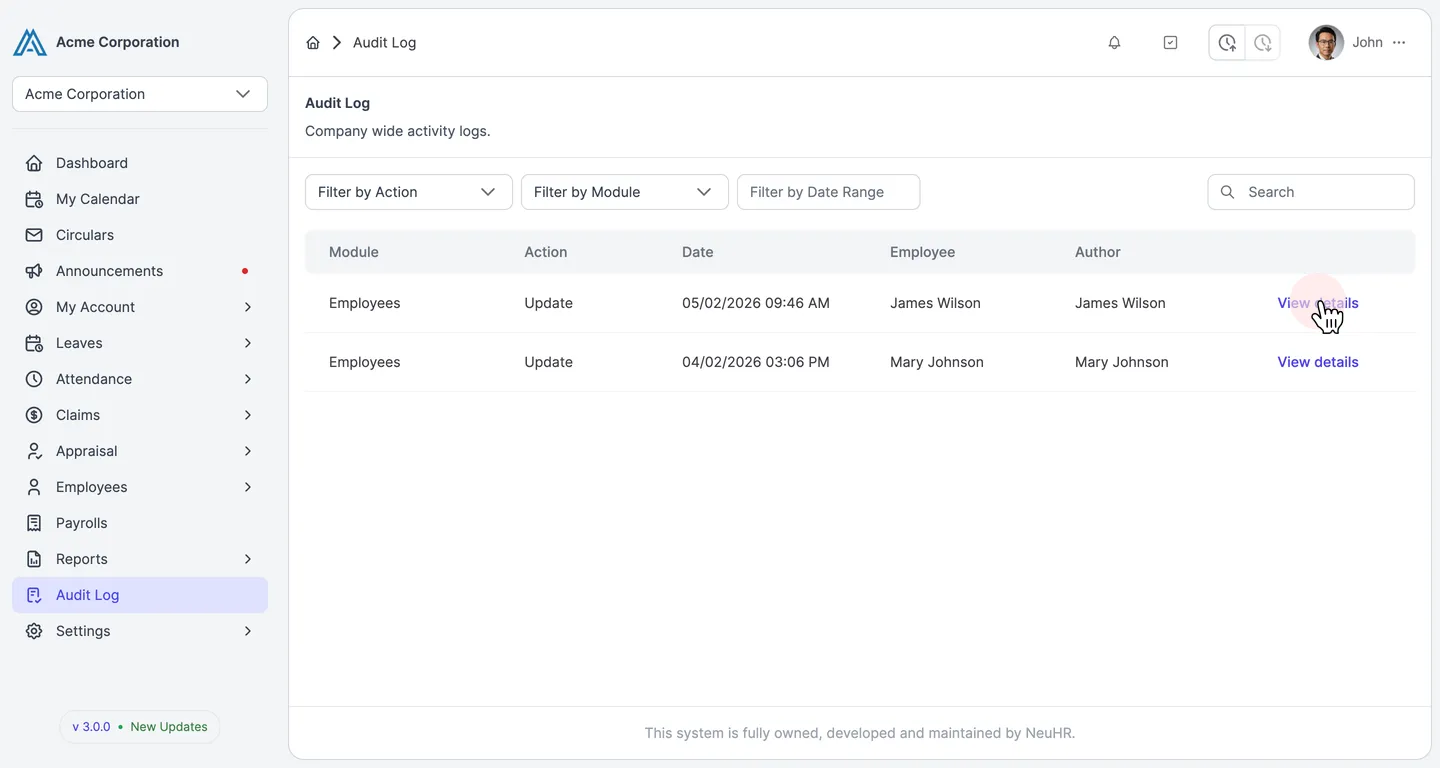Expand Leaves submenu chevron
The image size is (1440, 768).
(x=248, y=343)
